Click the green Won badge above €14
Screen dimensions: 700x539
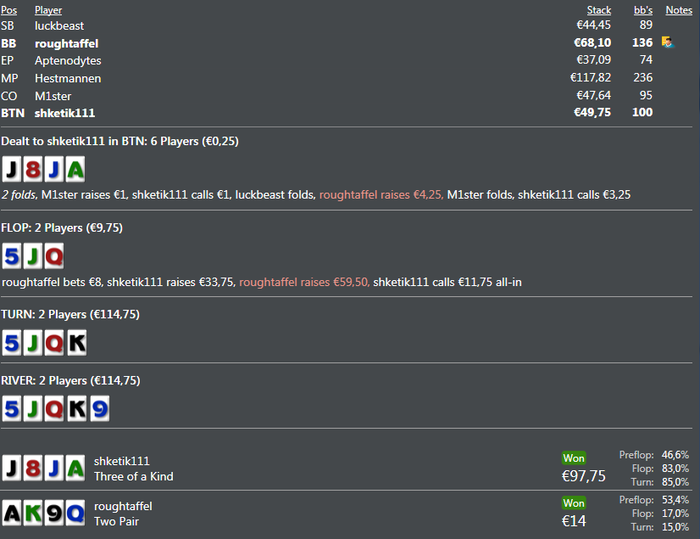[x=574, y=503]
